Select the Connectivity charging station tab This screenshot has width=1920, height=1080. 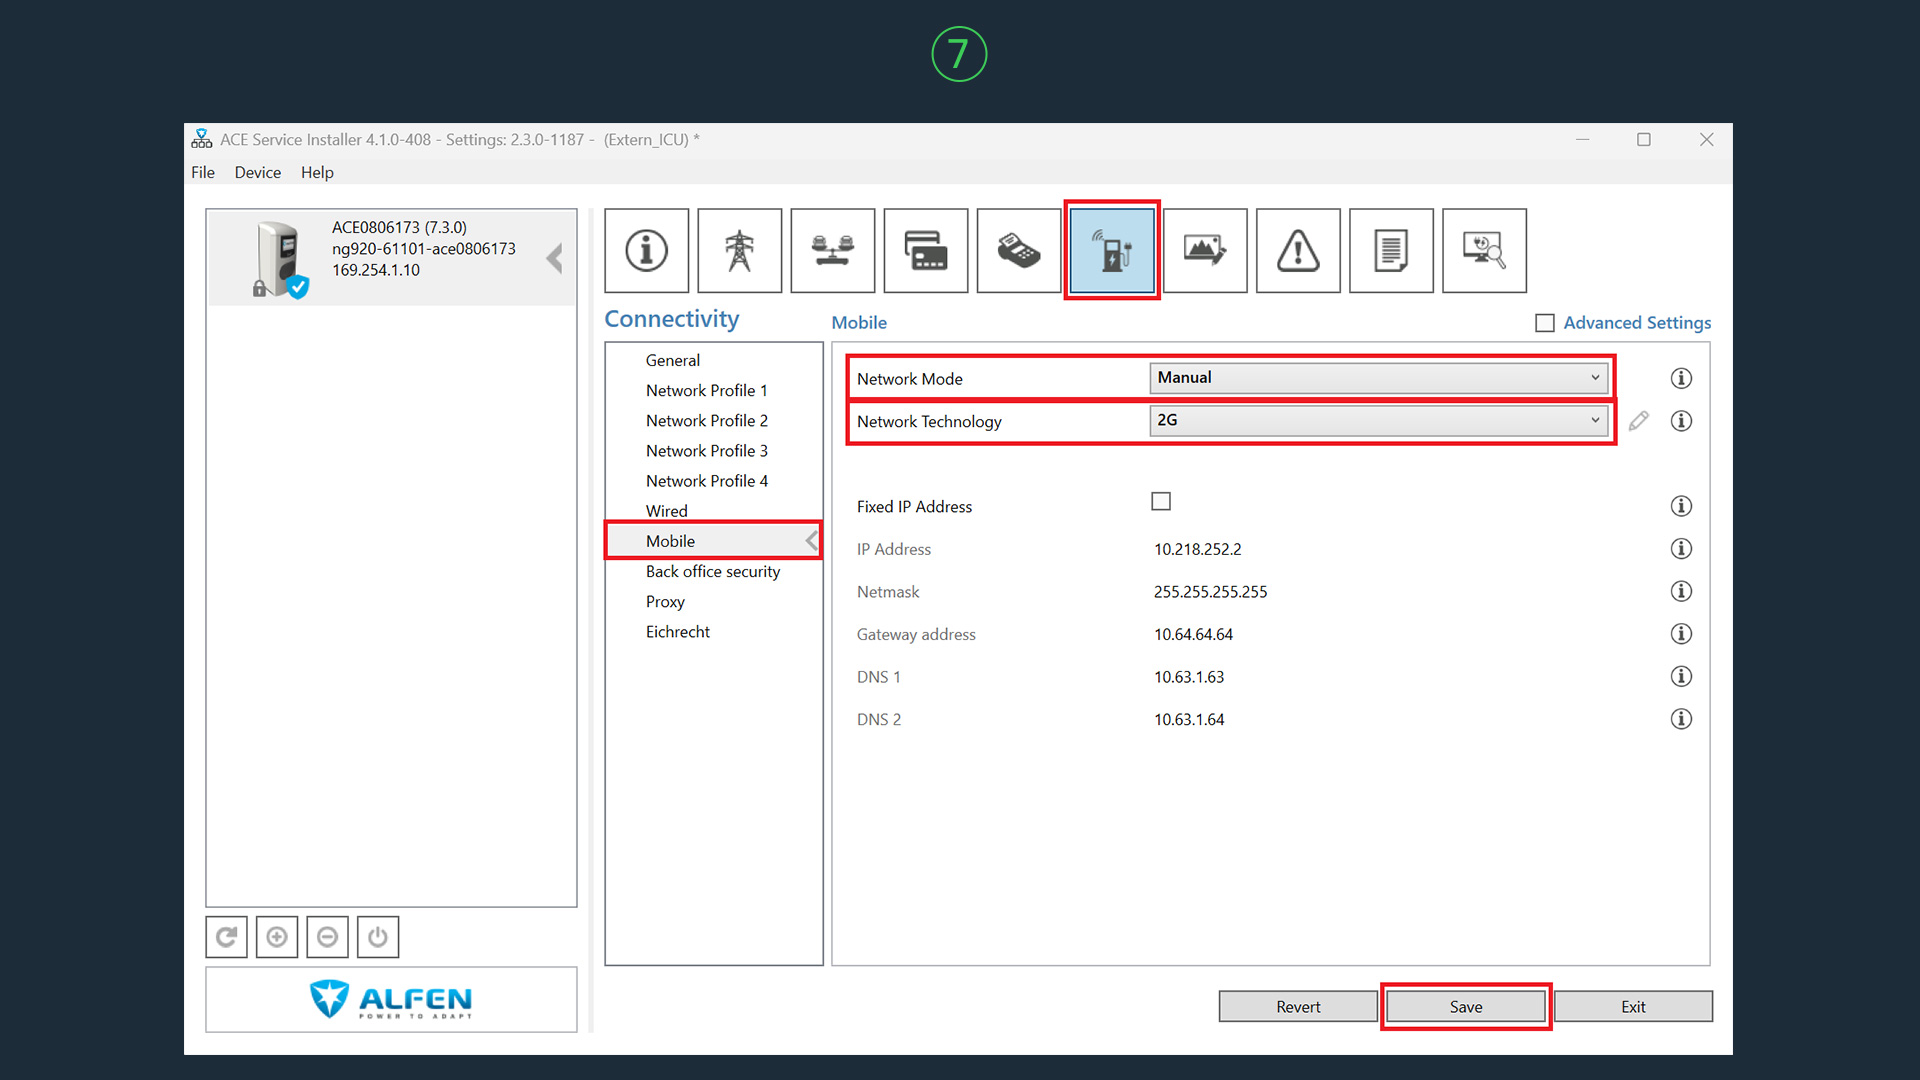[1112, 250]
